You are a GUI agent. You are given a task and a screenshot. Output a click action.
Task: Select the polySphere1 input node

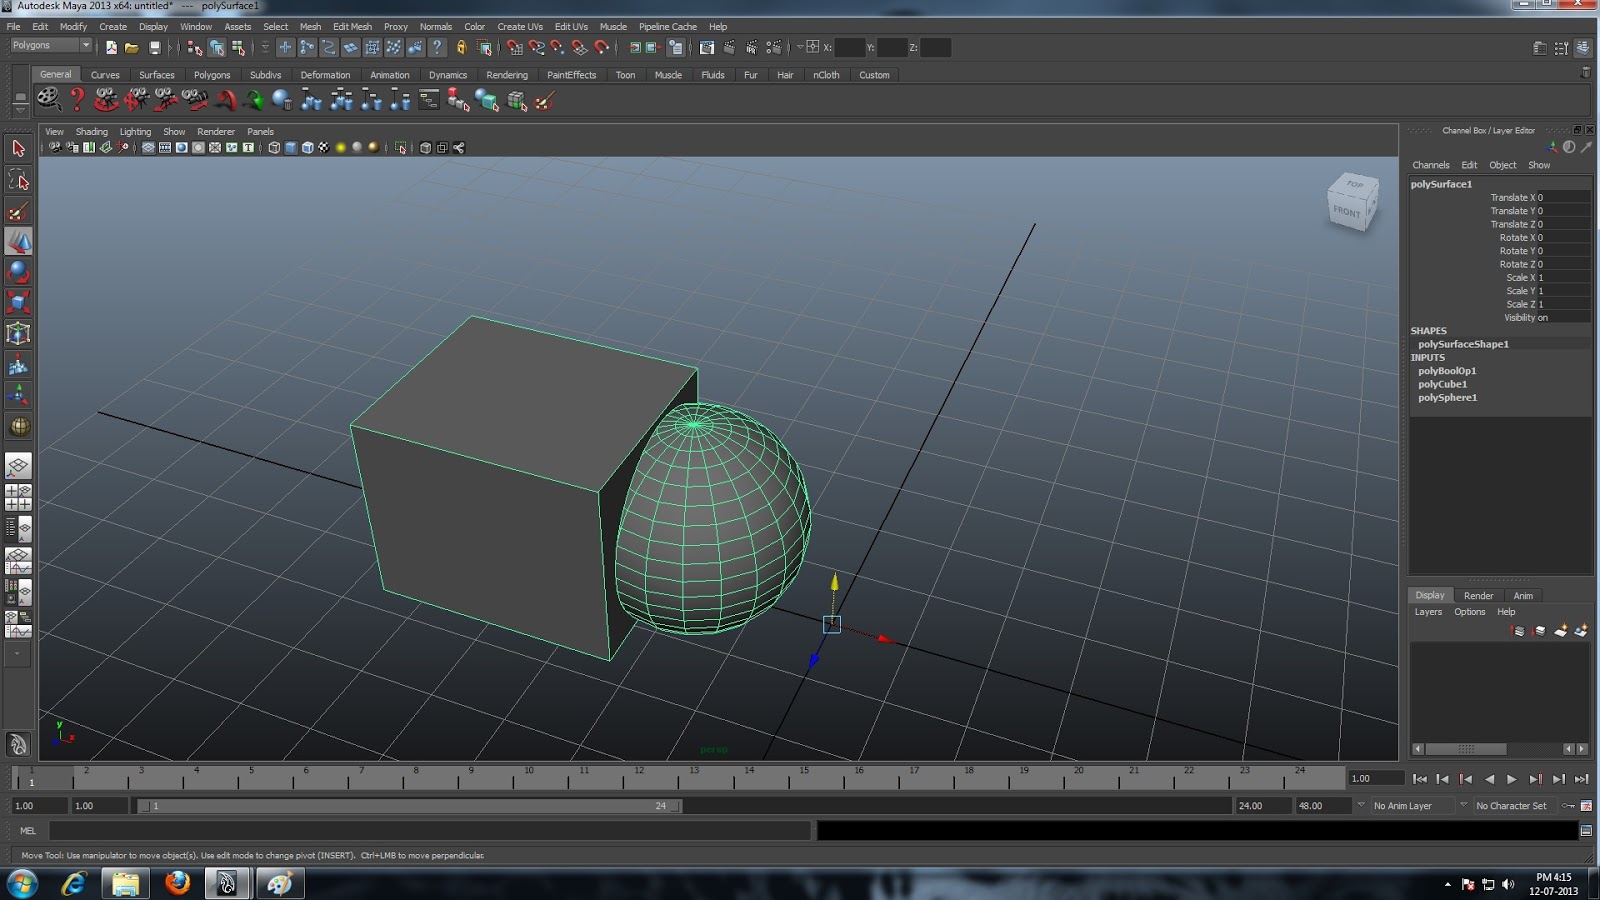click(x=1448, y=397)
